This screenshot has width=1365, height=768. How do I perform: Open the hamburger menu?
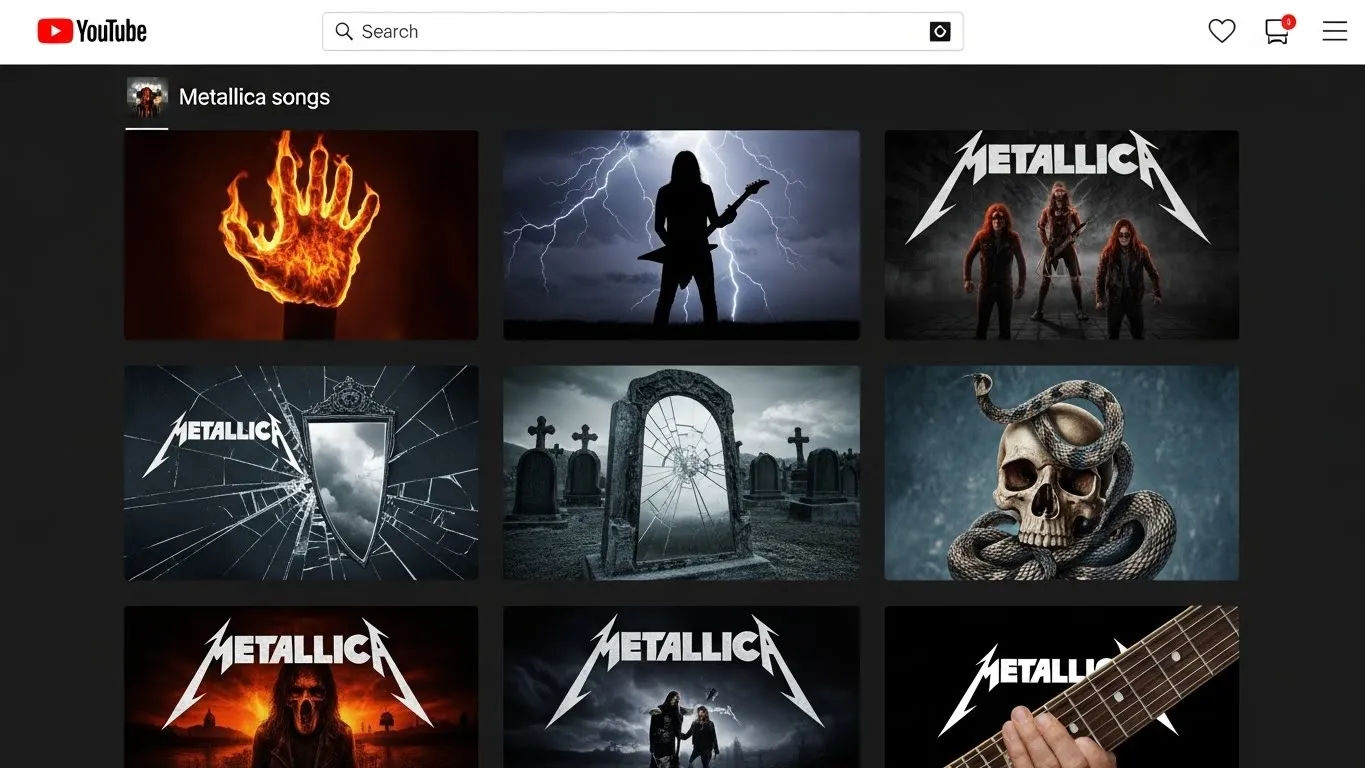coord(1334,31)
